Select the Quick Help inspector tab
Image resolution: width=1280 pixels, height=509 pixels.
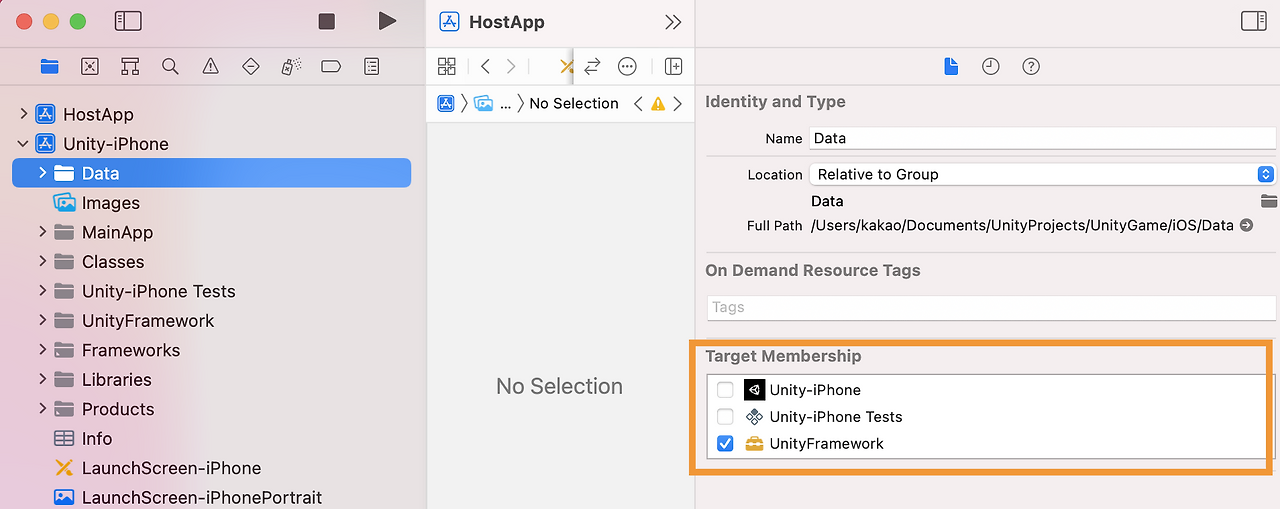click(1031, 66)
